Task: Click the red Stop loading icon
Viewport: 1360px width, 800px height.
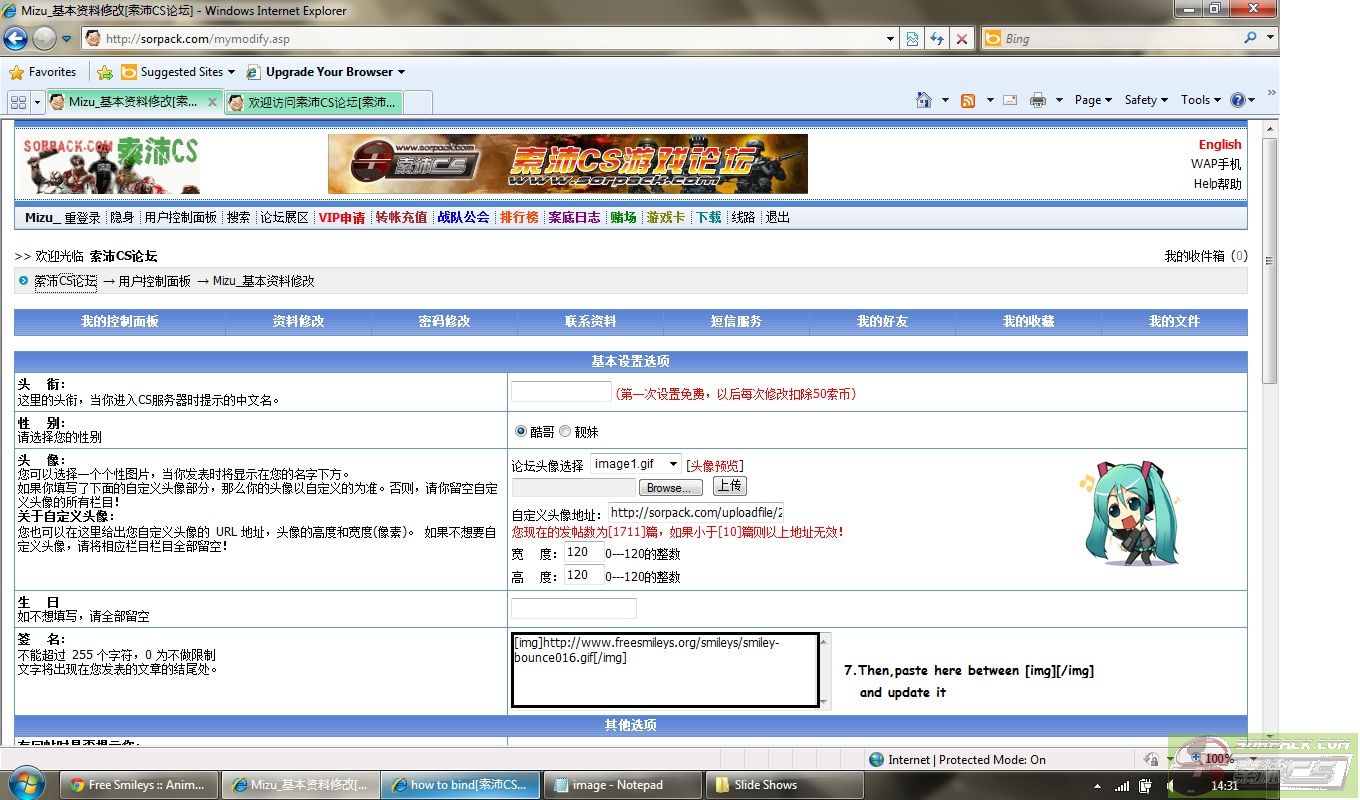Action: (x=962, y=39)
